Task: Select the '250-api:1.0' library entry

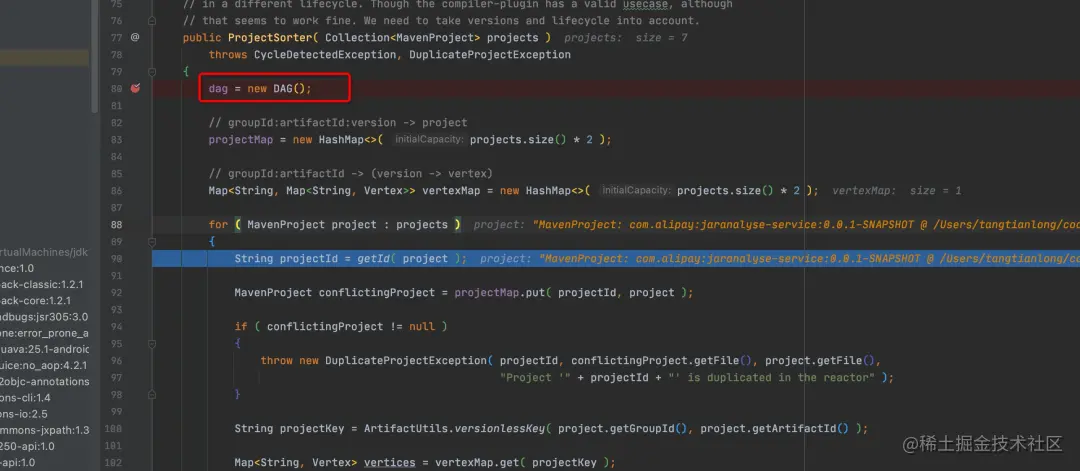Action: coord(27,446)
